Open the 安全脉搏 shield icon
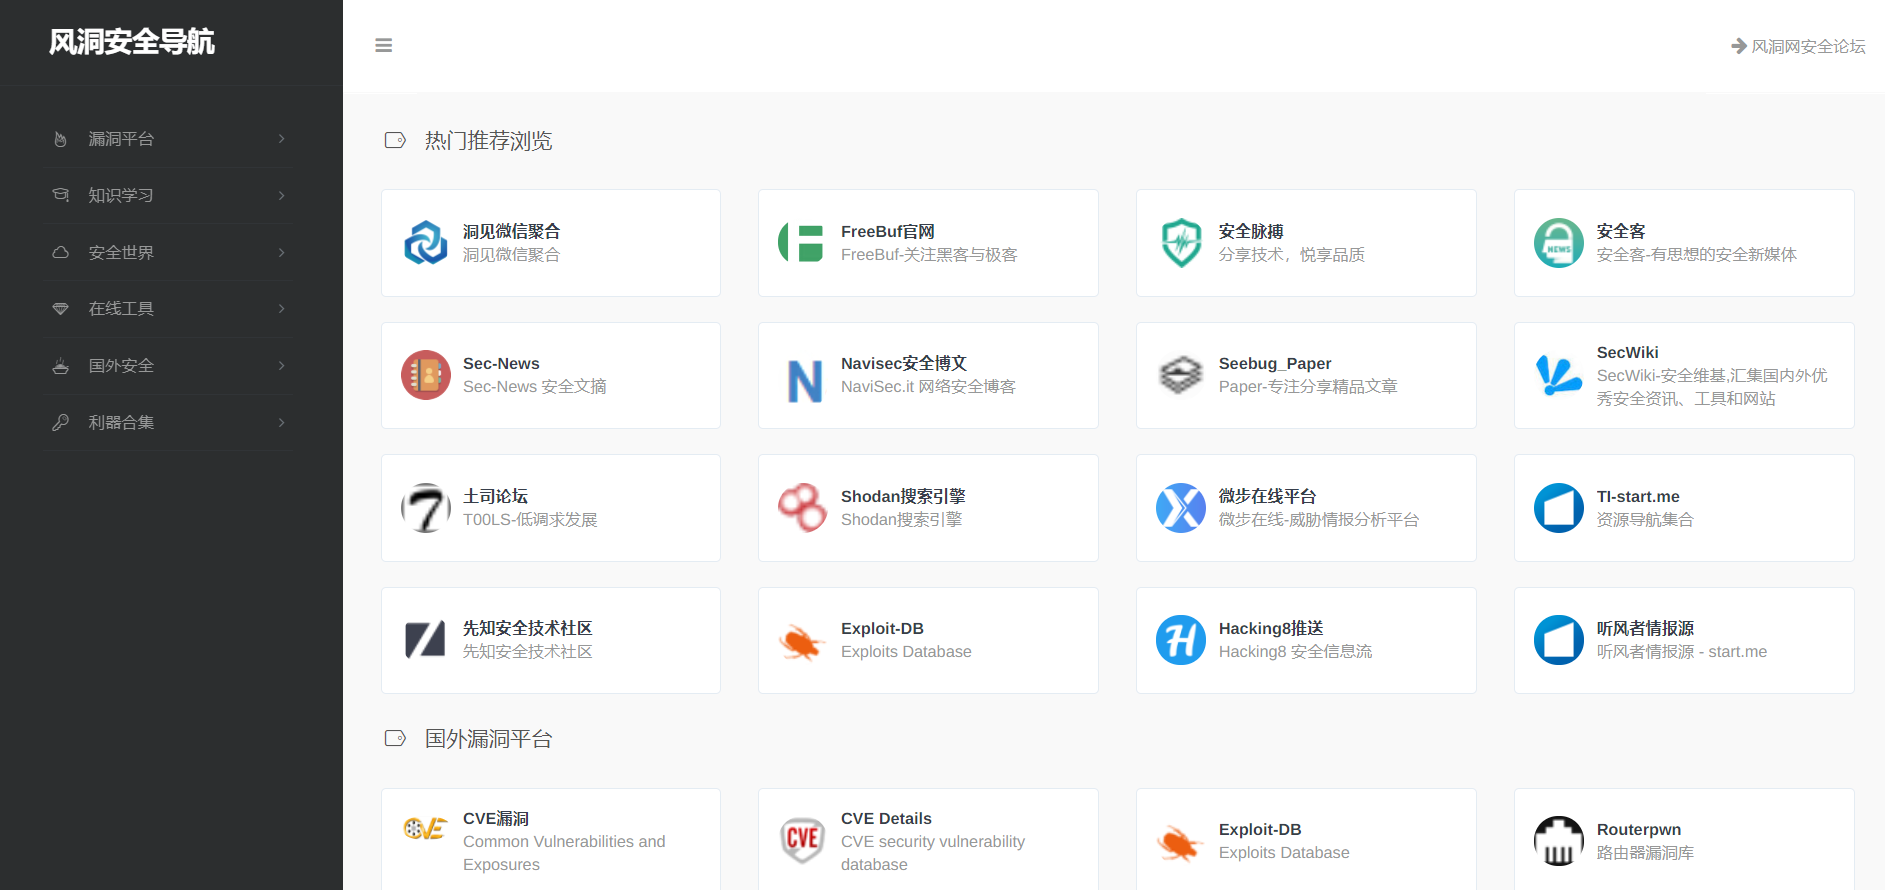Screen dimensions: 1885x890 [x=1181, y=242]
